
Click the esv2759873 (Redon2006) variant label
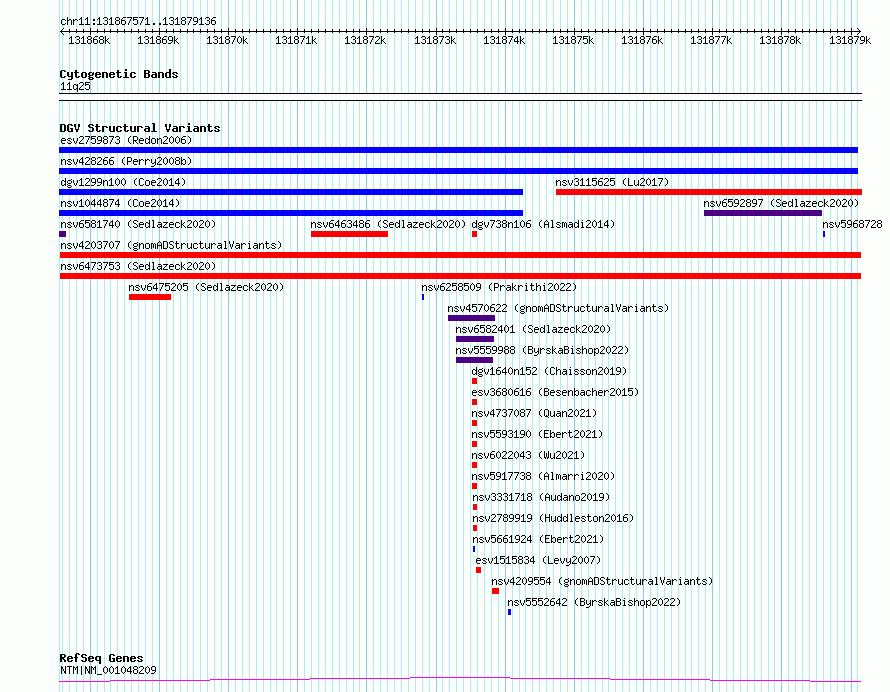click(x=126, y=140)
